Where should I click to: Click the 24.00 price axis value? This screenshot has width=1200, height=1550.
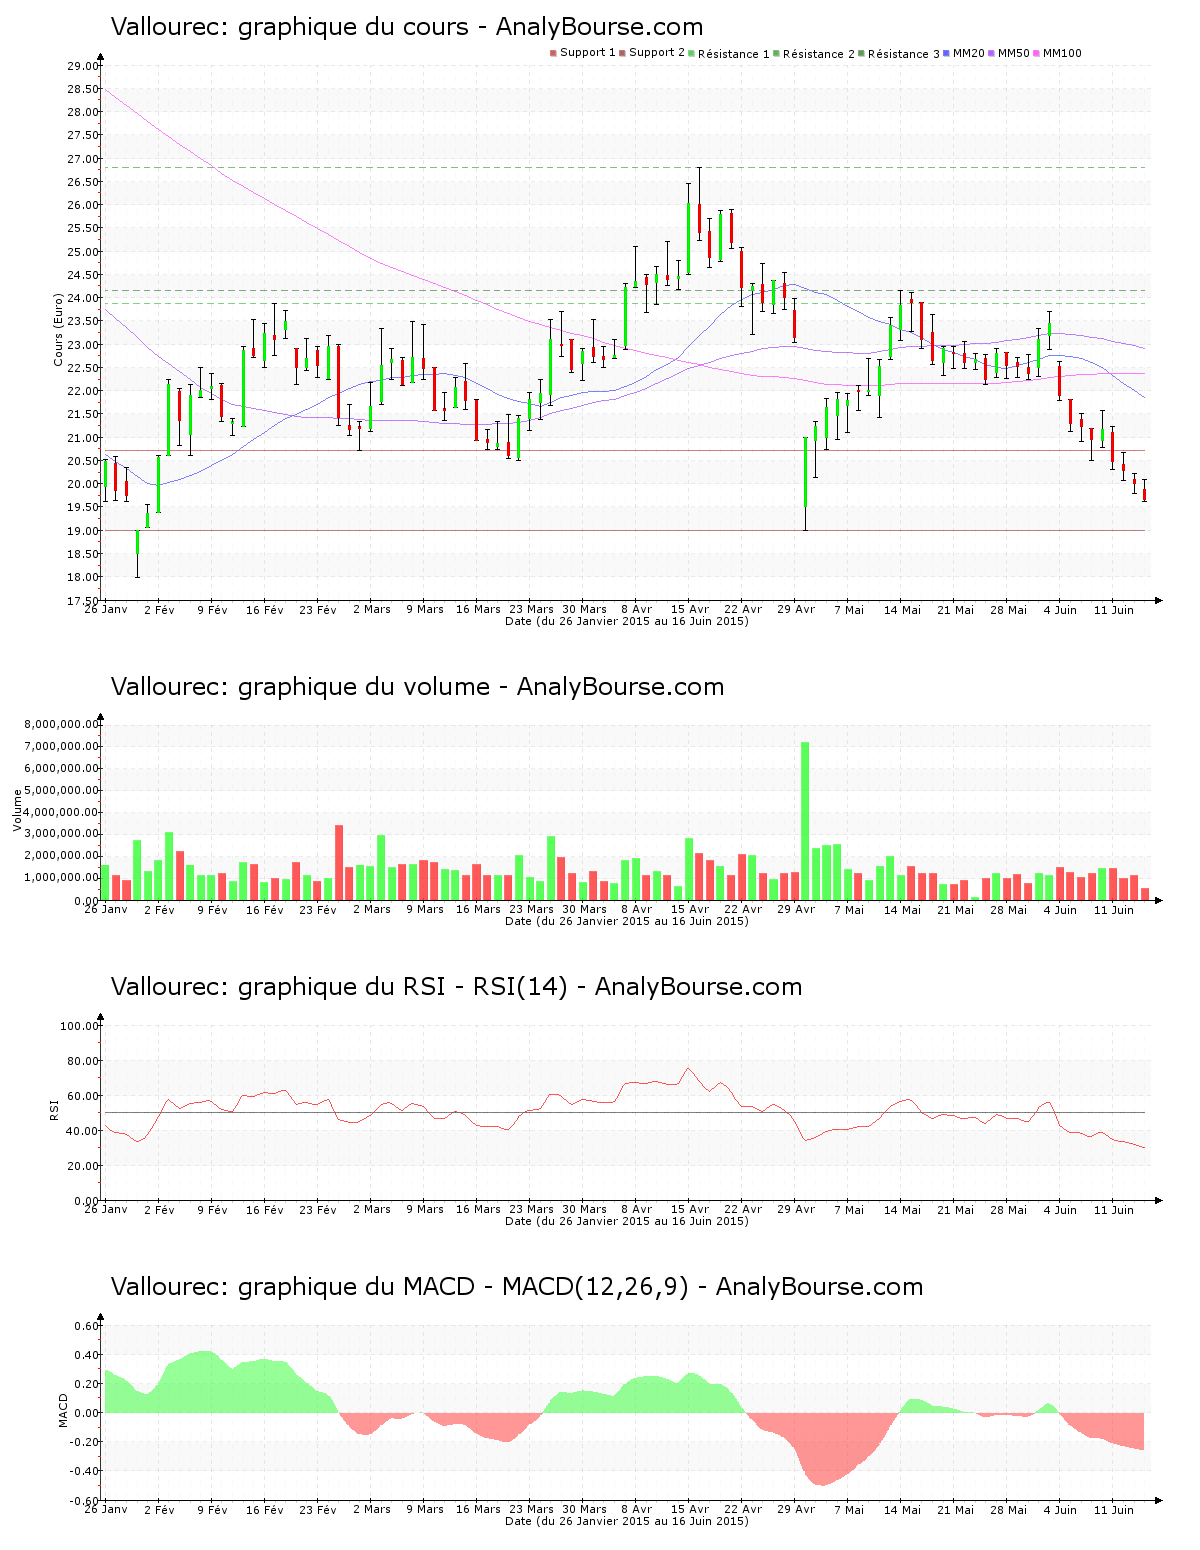tap(83, 298)
